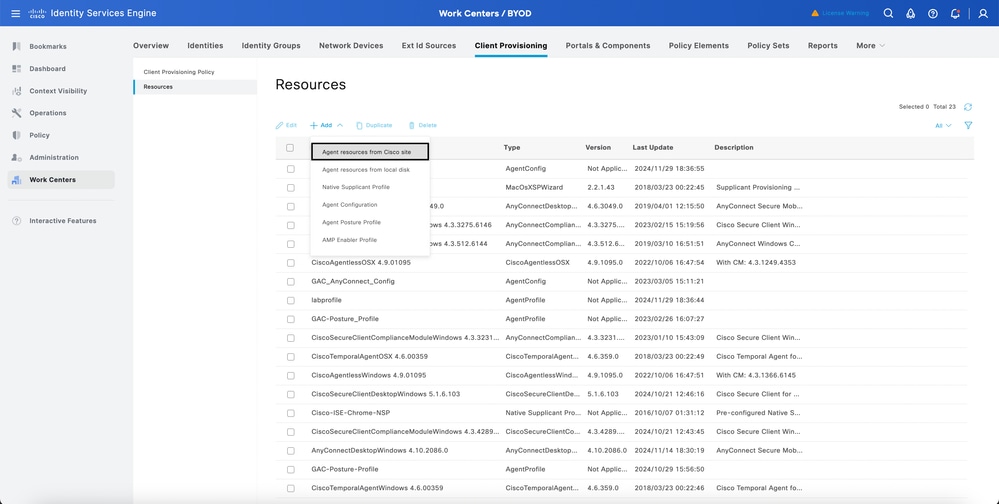This screenshot has width=999, height=504.
Task: Click the MacOsXSPWizard type cell
Action: point(534,188)
